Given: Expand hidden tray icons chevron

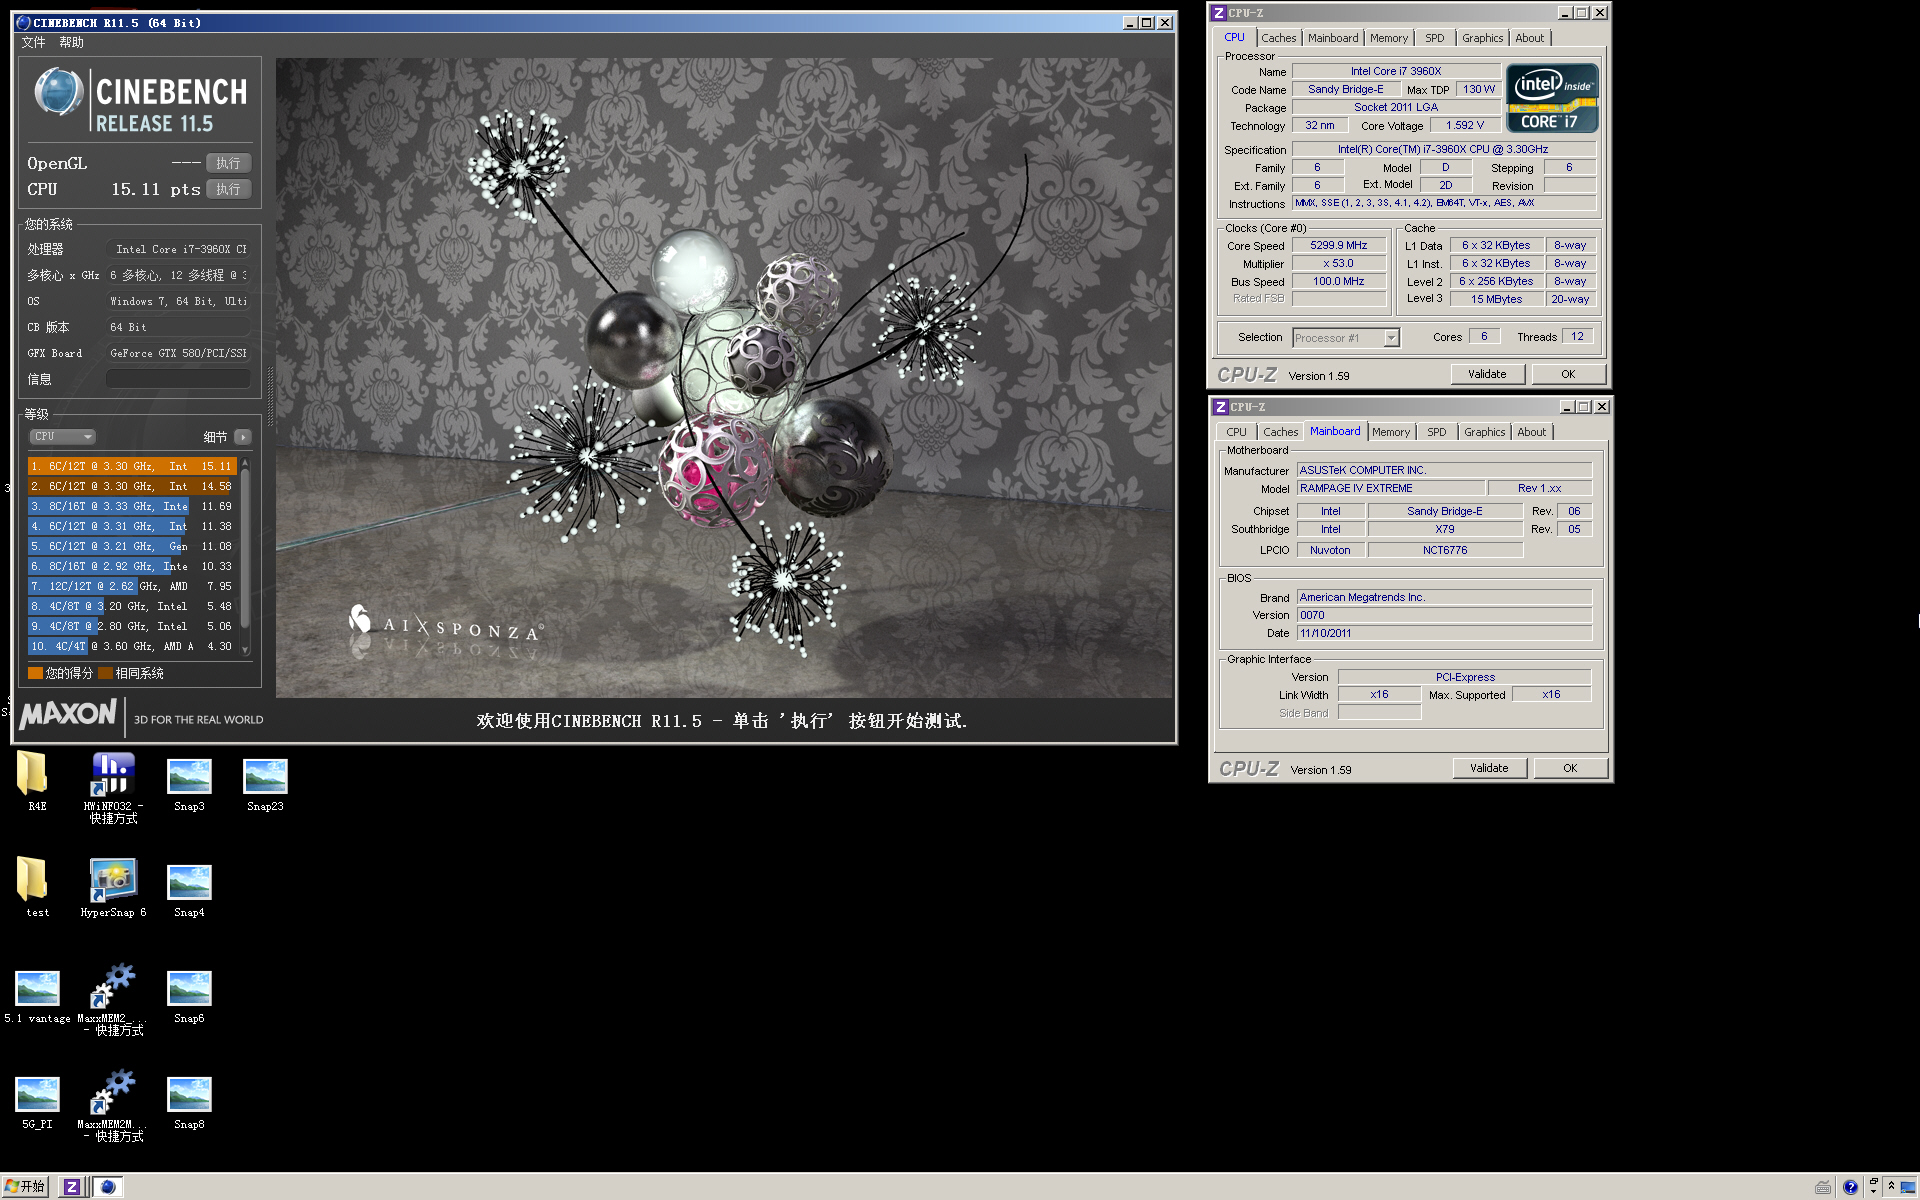Looking at the screenshot, I should tap(1892, 1187).
